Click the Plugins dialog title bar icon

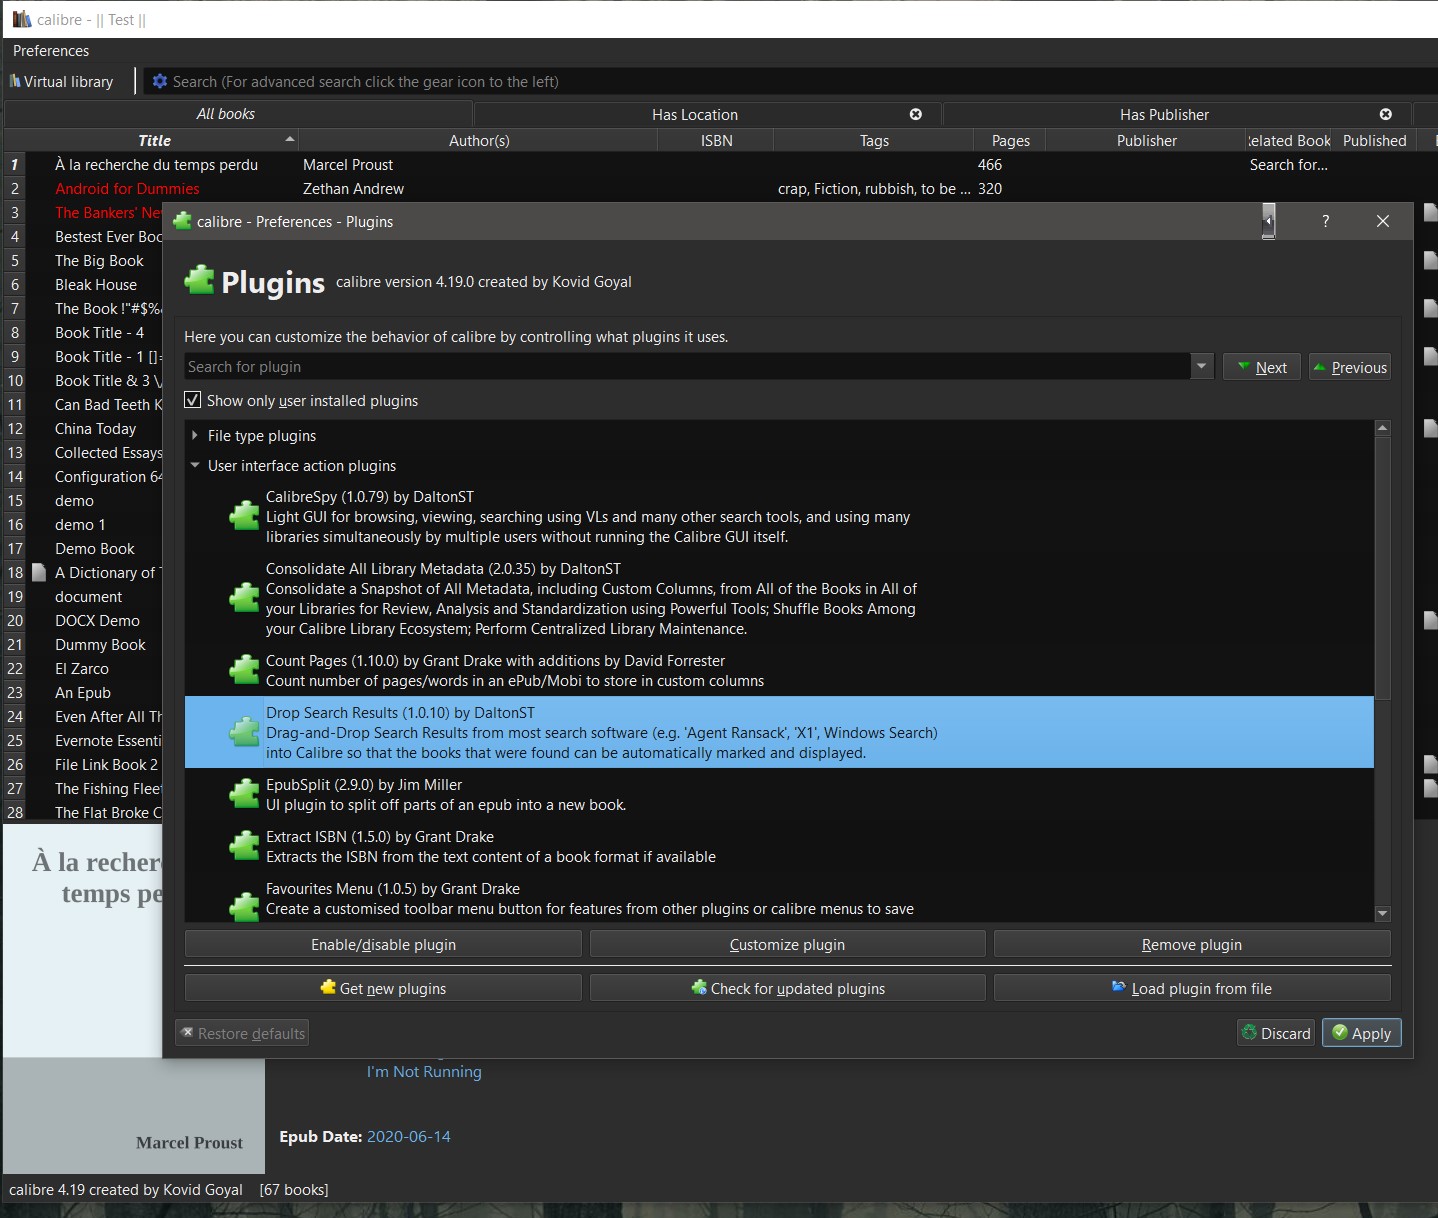tap(182, 221)
